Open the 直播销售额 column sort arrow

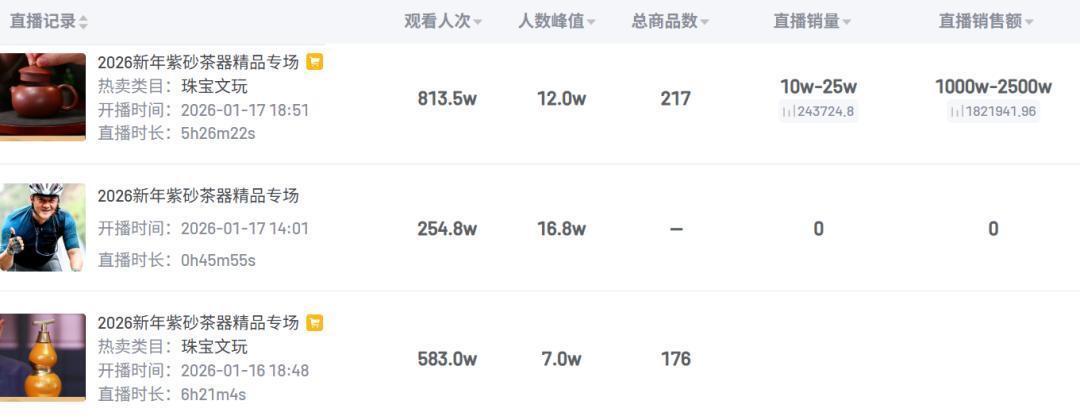coord(1029,22)
